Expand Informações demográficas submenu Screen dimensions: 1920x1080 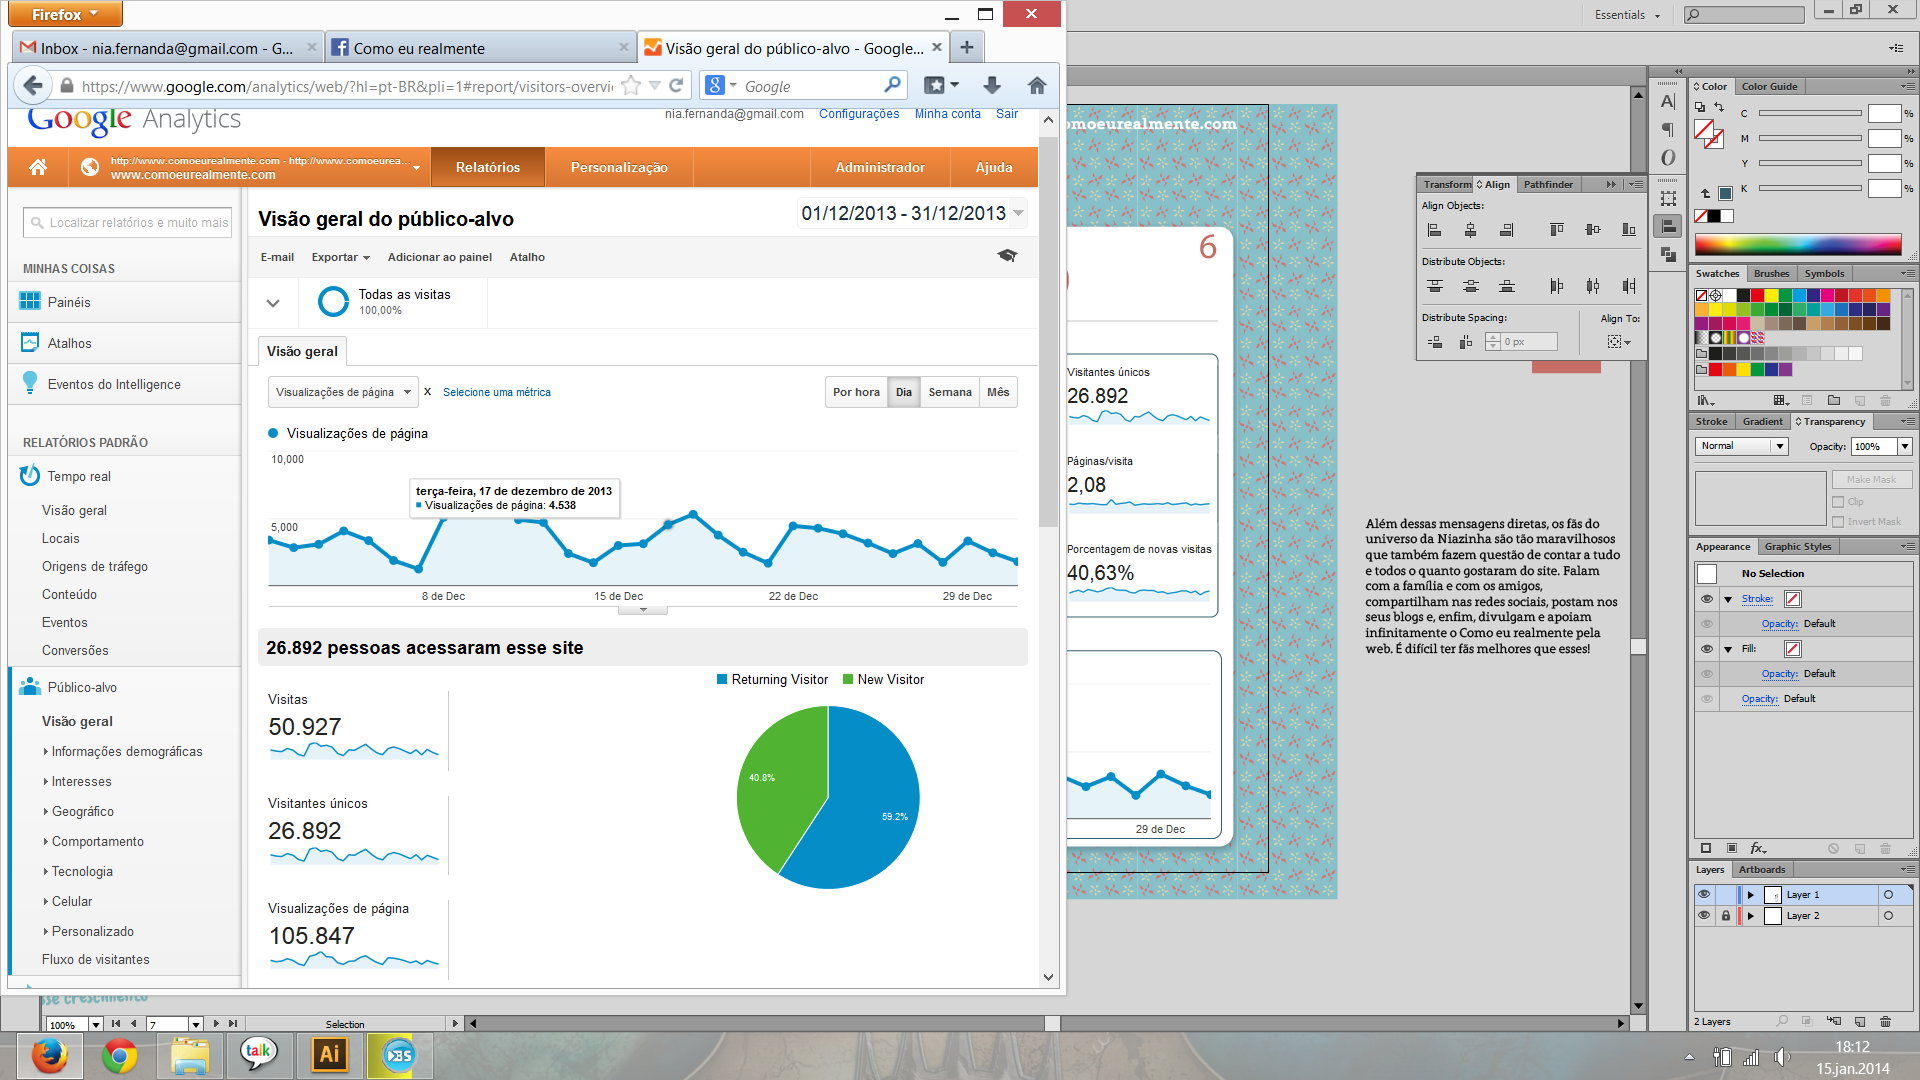[126, 751]
